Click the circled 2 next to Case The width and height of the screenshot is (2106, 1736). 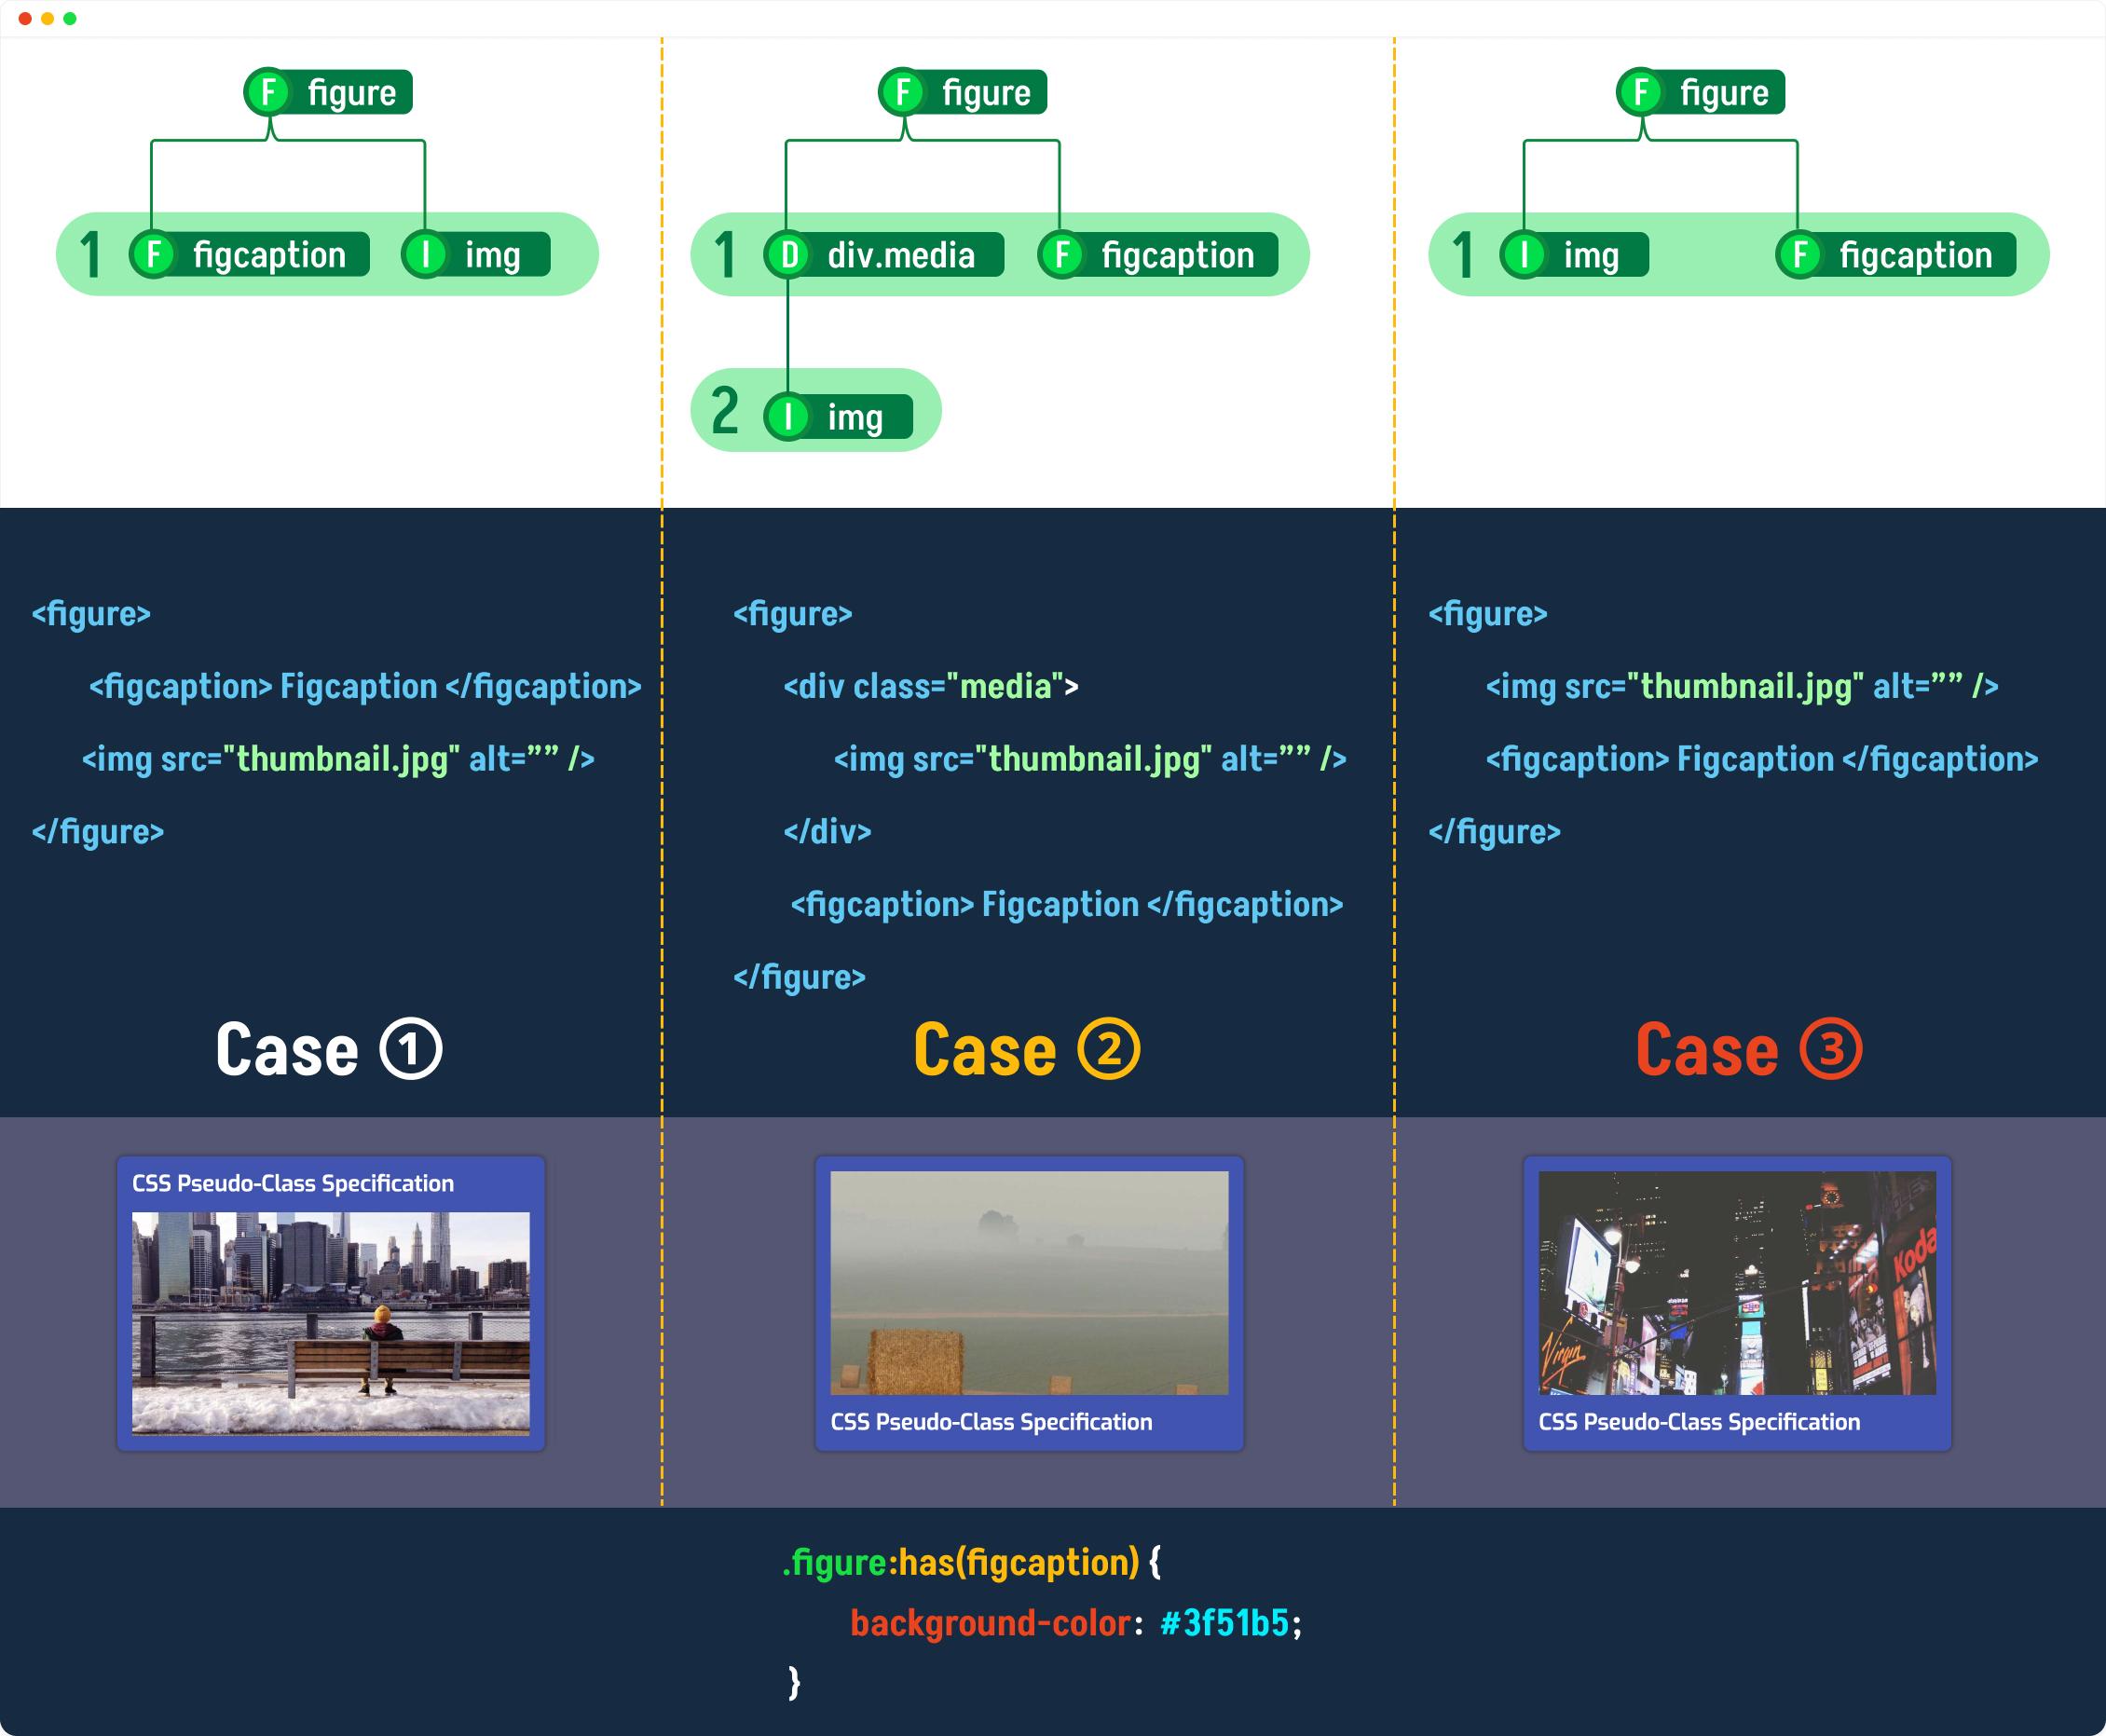[1108, 1049]
